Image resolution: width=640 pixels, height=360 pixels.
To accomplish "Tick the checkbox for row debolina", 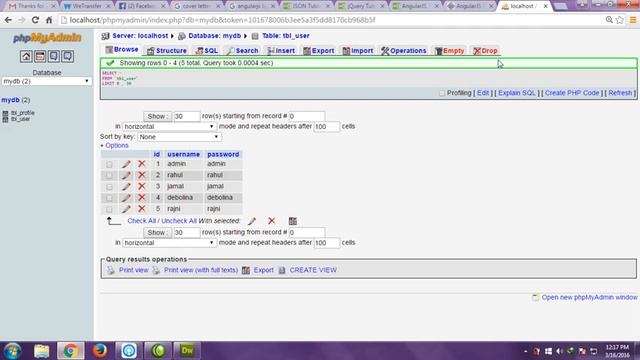I will (109, 198).
